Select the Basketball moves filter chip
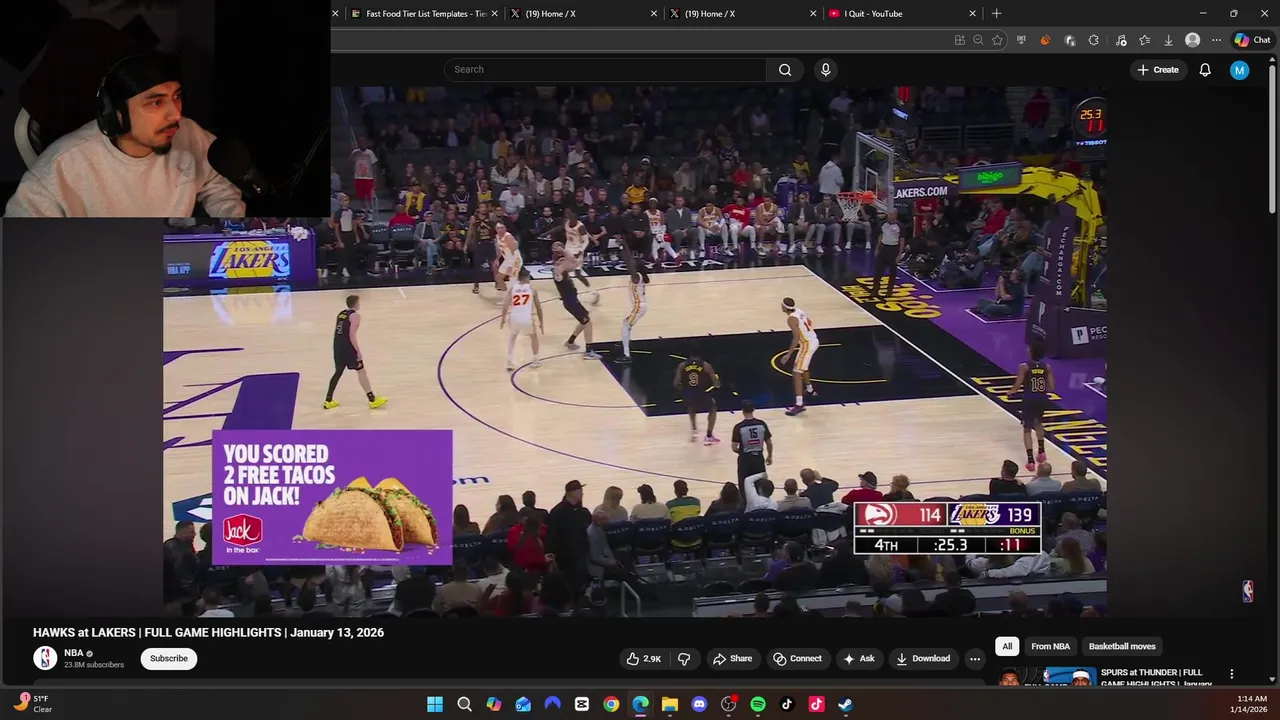Image resolution: width=1280 pixels, height=720 pixels. click(x=1122, y=646)
